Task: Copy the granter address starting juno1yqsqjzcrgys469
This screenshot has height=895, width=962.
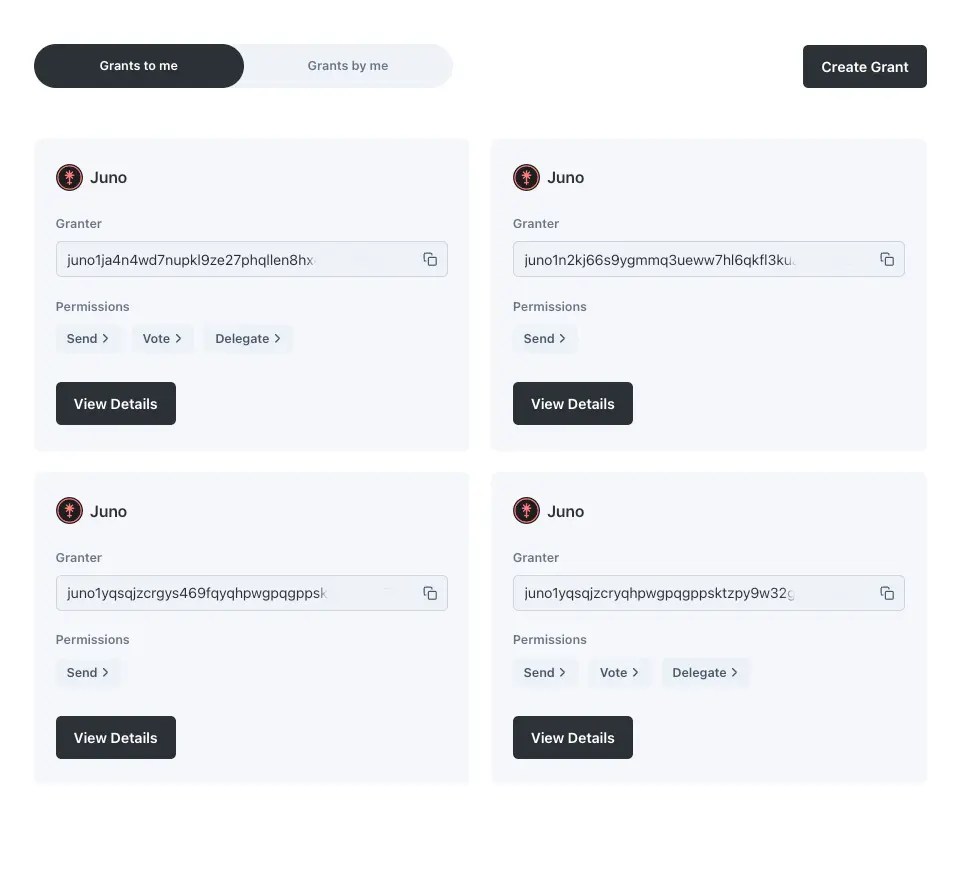Action: tap(430, 592)
